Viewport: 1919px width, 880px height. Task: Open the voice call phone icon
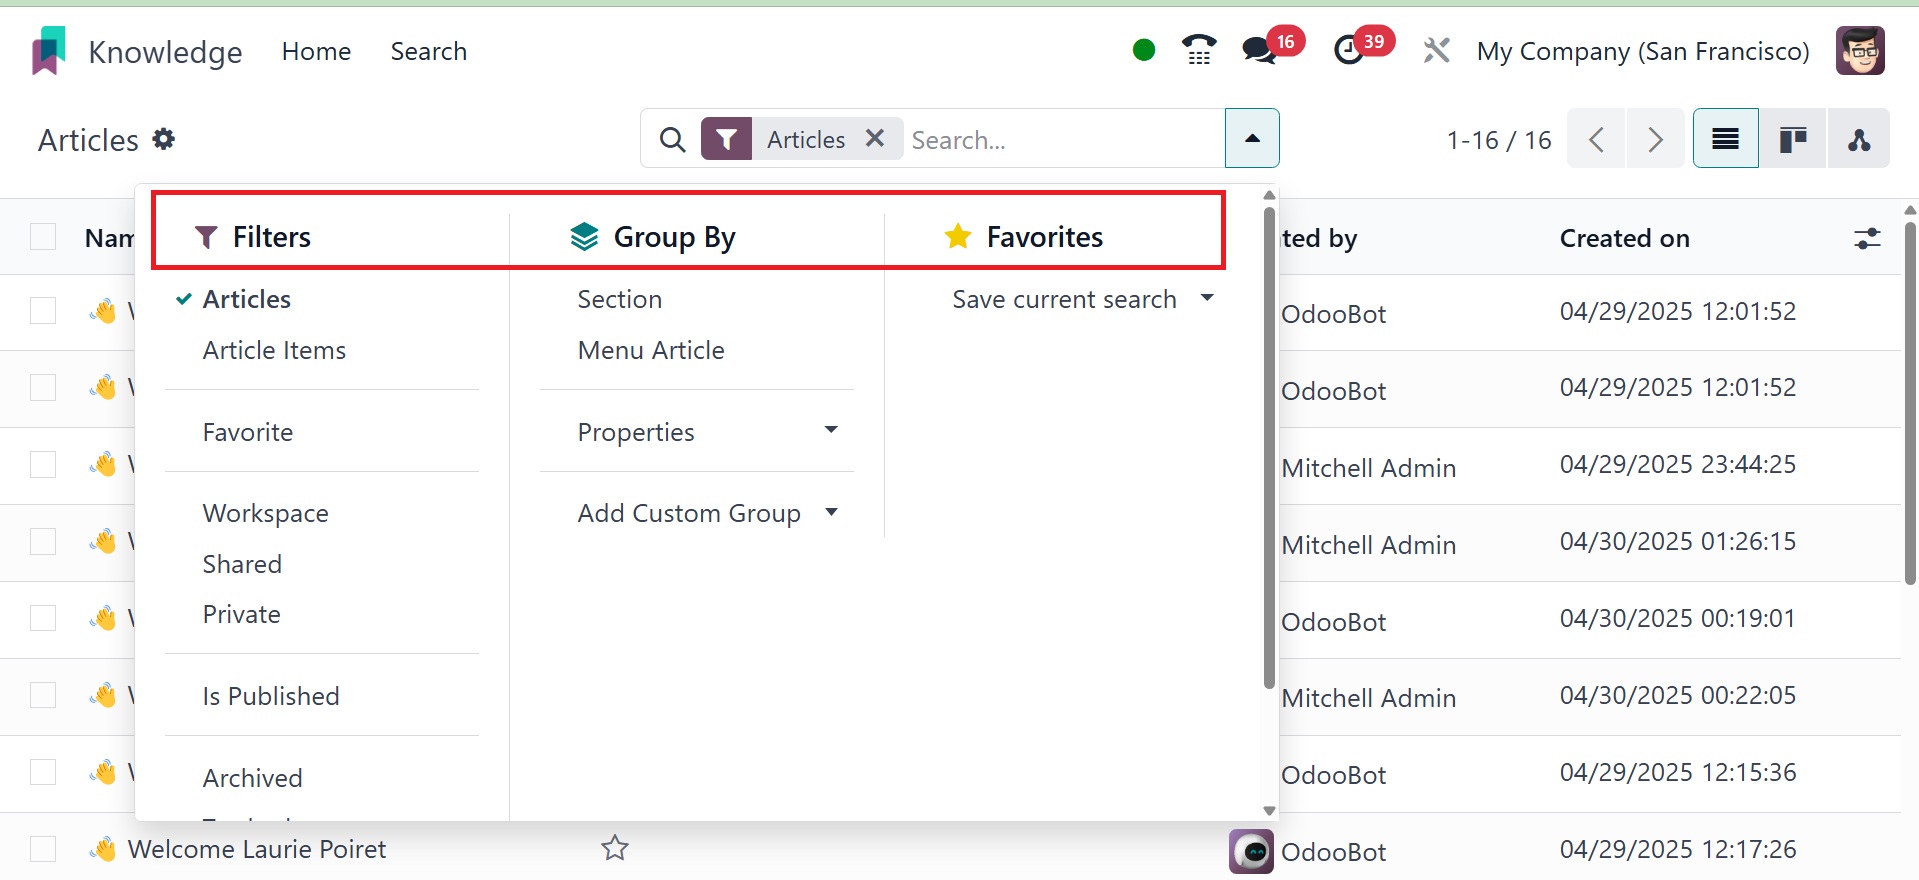tap(1198, 50)
